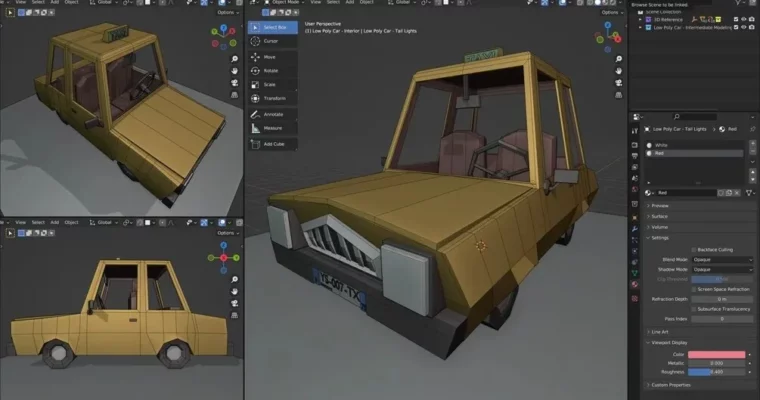Activate the Rotate tool
Screen dimensions: 760x400
[x=272, y=71]
